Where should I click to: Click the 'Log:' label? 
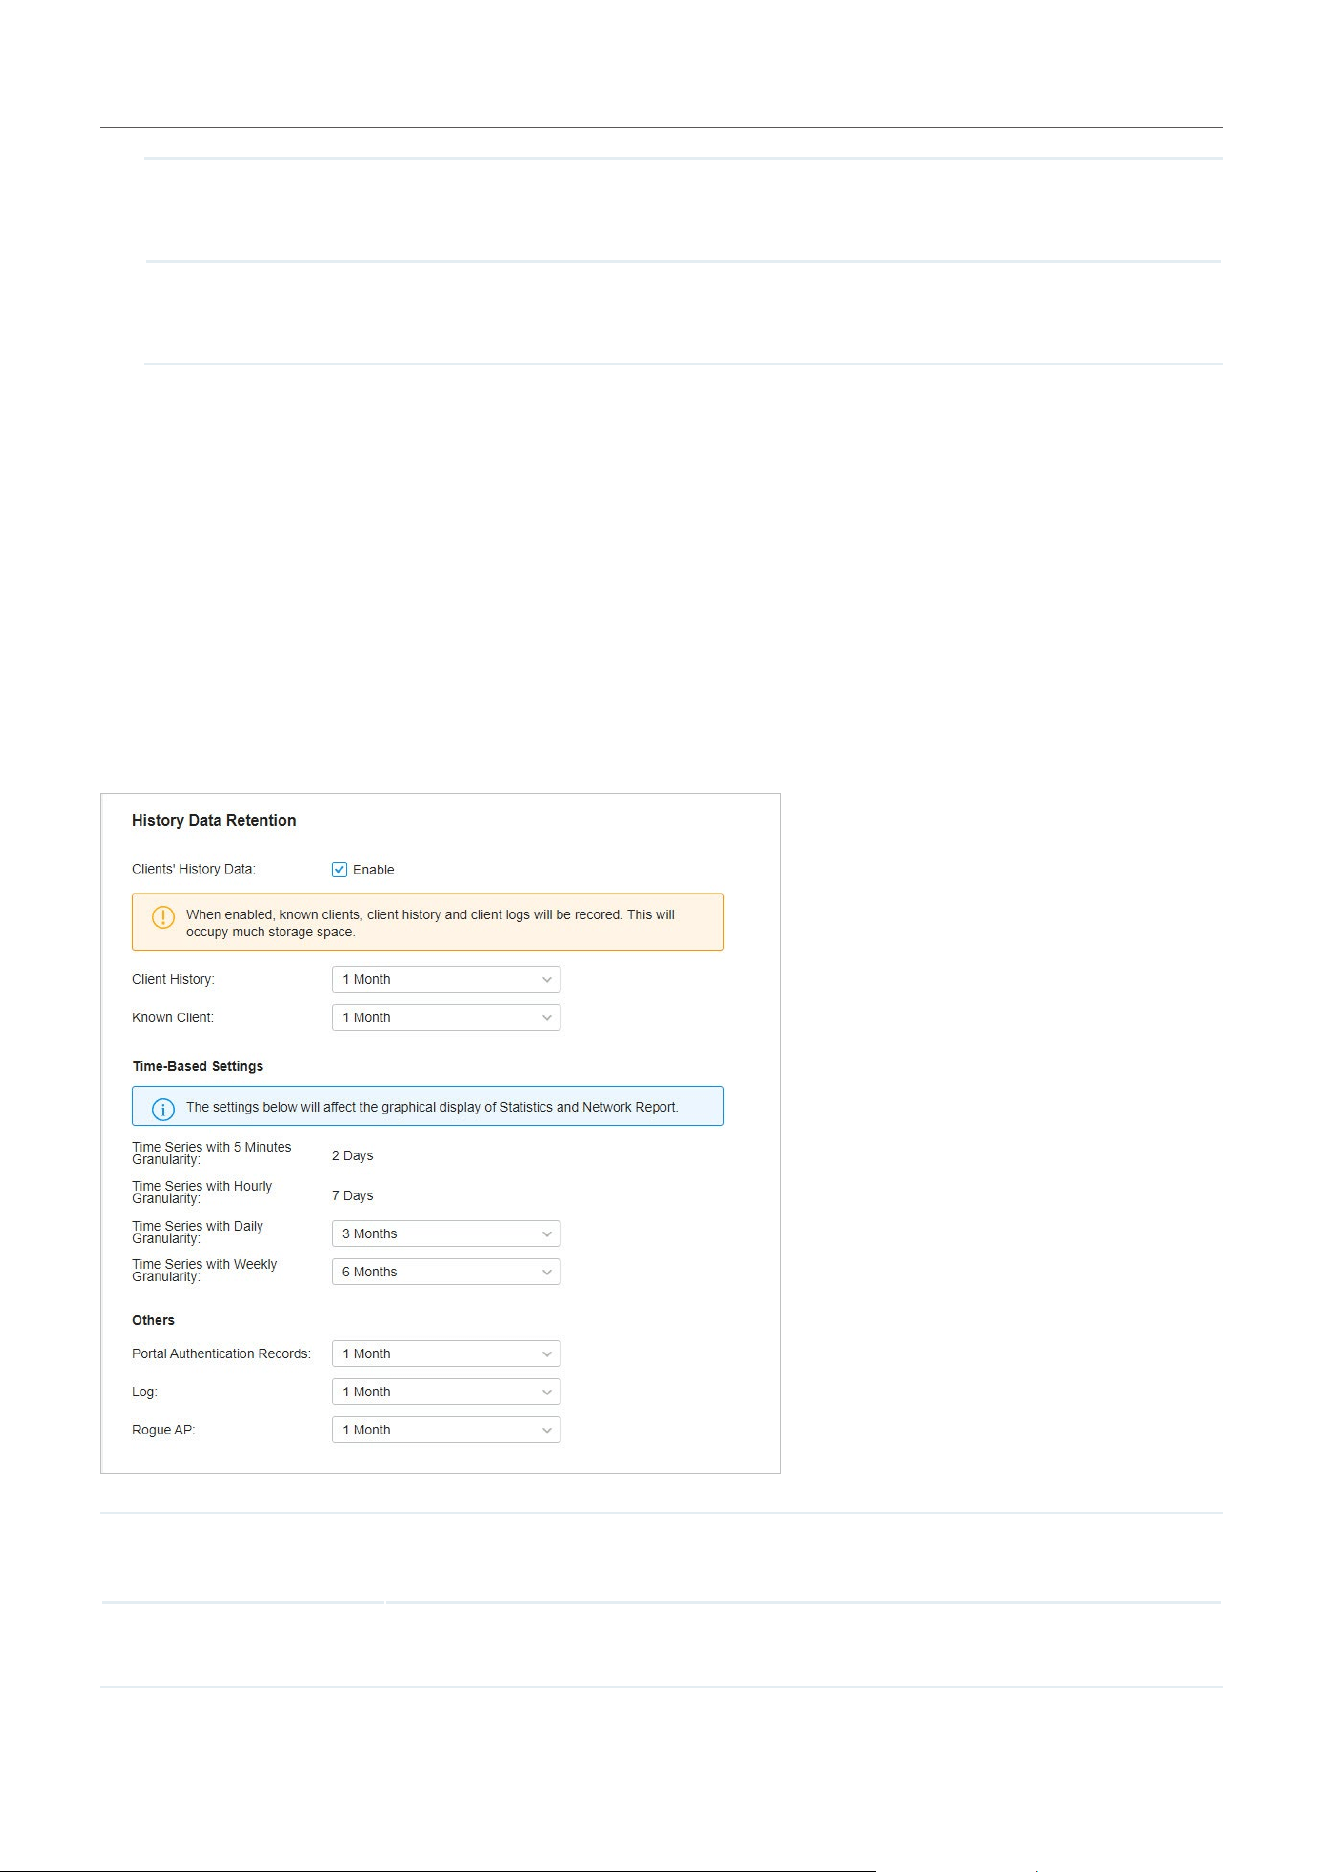tap(145, 1391)
